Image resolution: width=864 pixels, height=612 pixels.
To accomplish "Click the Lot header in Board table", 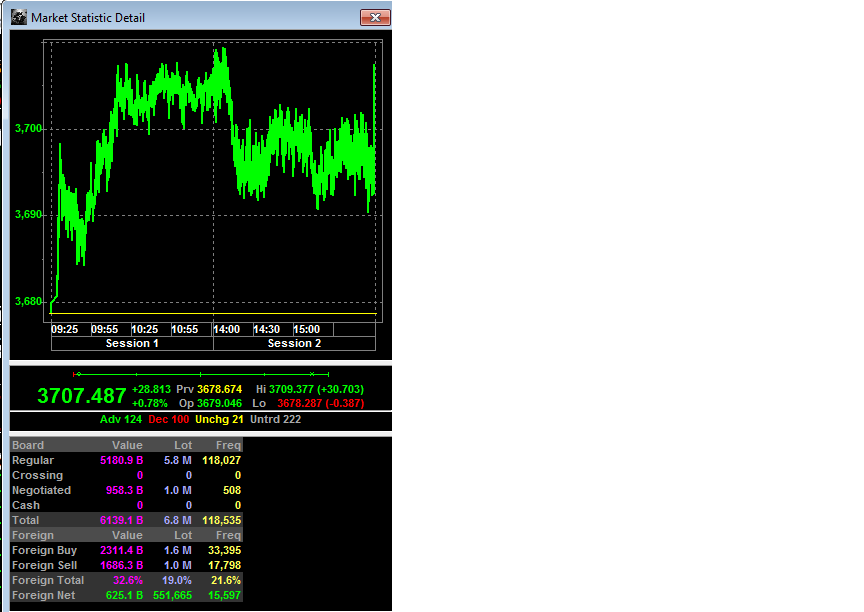I will coord(183,445).
